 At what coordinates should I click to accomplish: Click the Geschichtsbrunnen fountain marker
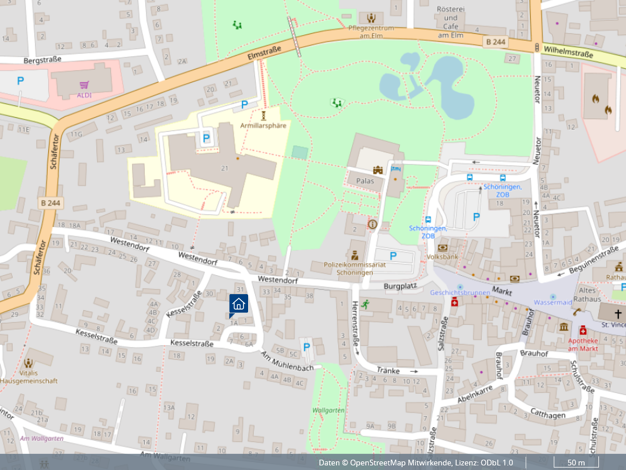(455, 301)
